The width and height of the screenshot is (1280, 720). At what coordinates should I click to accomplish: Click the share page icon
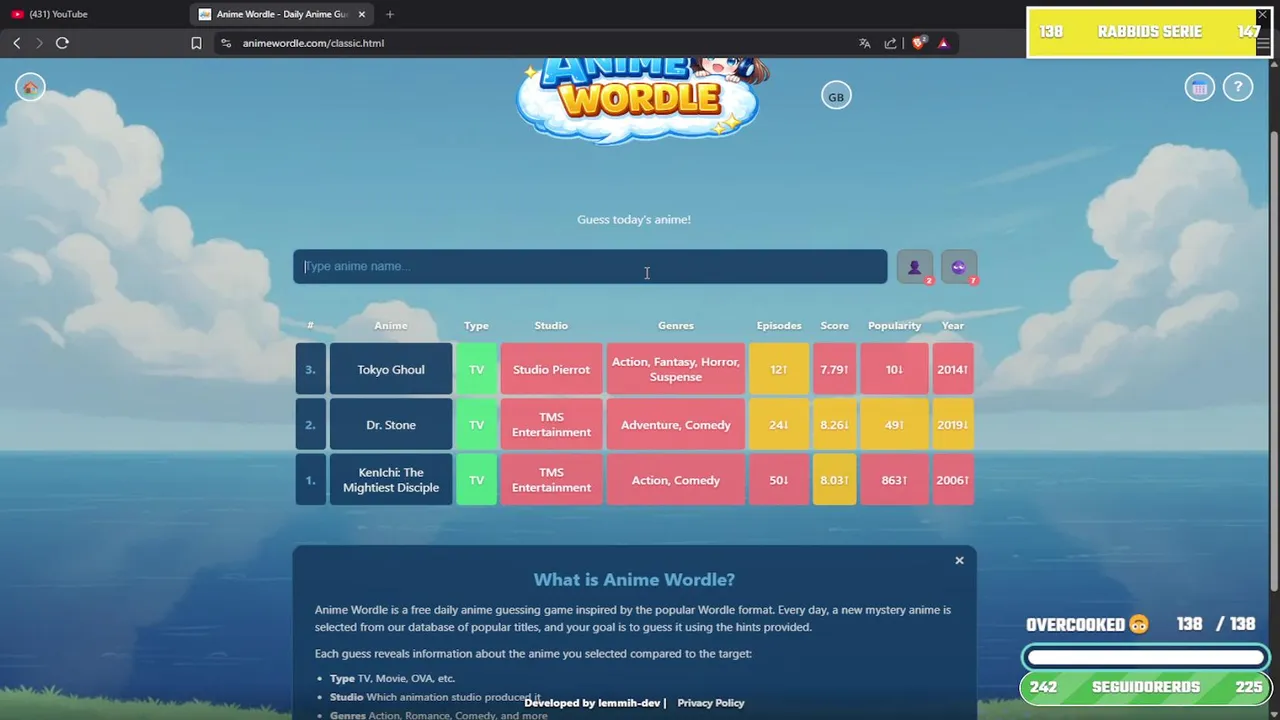(890, 43)
